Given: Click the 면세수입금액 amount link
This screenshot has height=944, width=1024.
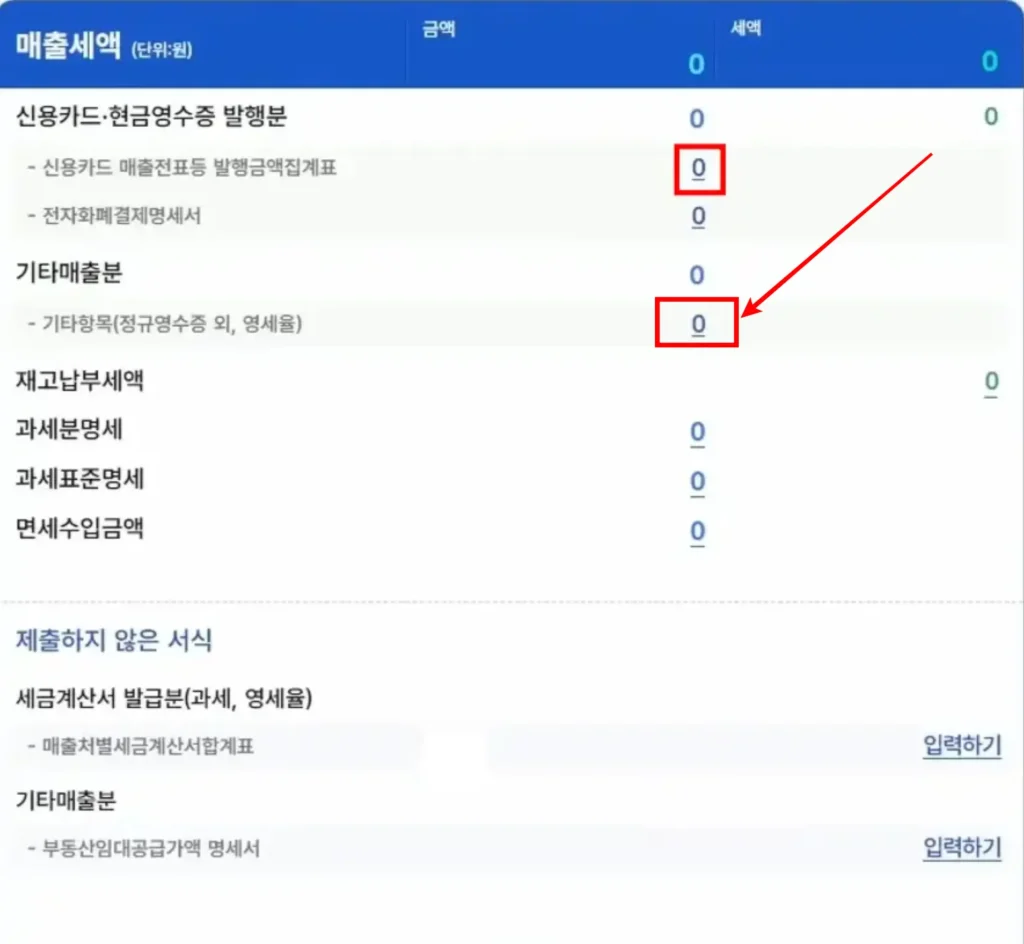Looking at the screenshot, I should 697,532.
